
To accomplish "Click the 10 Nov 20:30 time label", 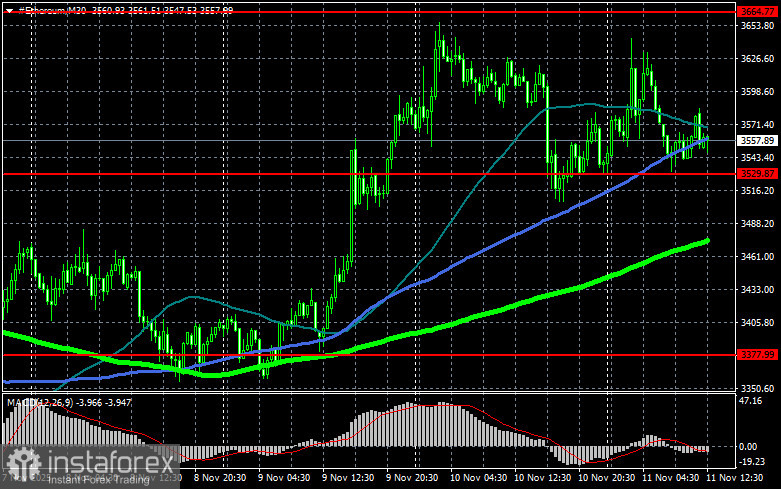I will coord(607,478).
